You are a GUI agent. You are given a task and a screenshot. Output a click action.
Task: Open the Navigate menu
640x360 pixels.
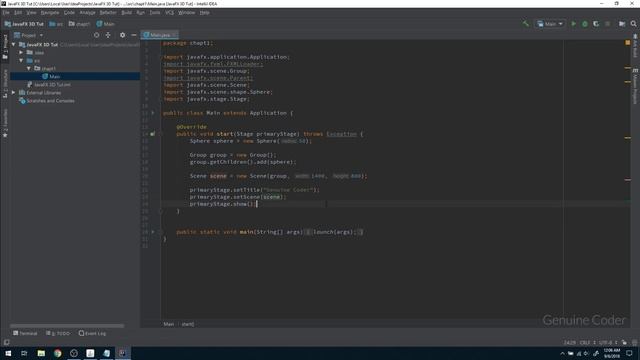pos(50,13)
